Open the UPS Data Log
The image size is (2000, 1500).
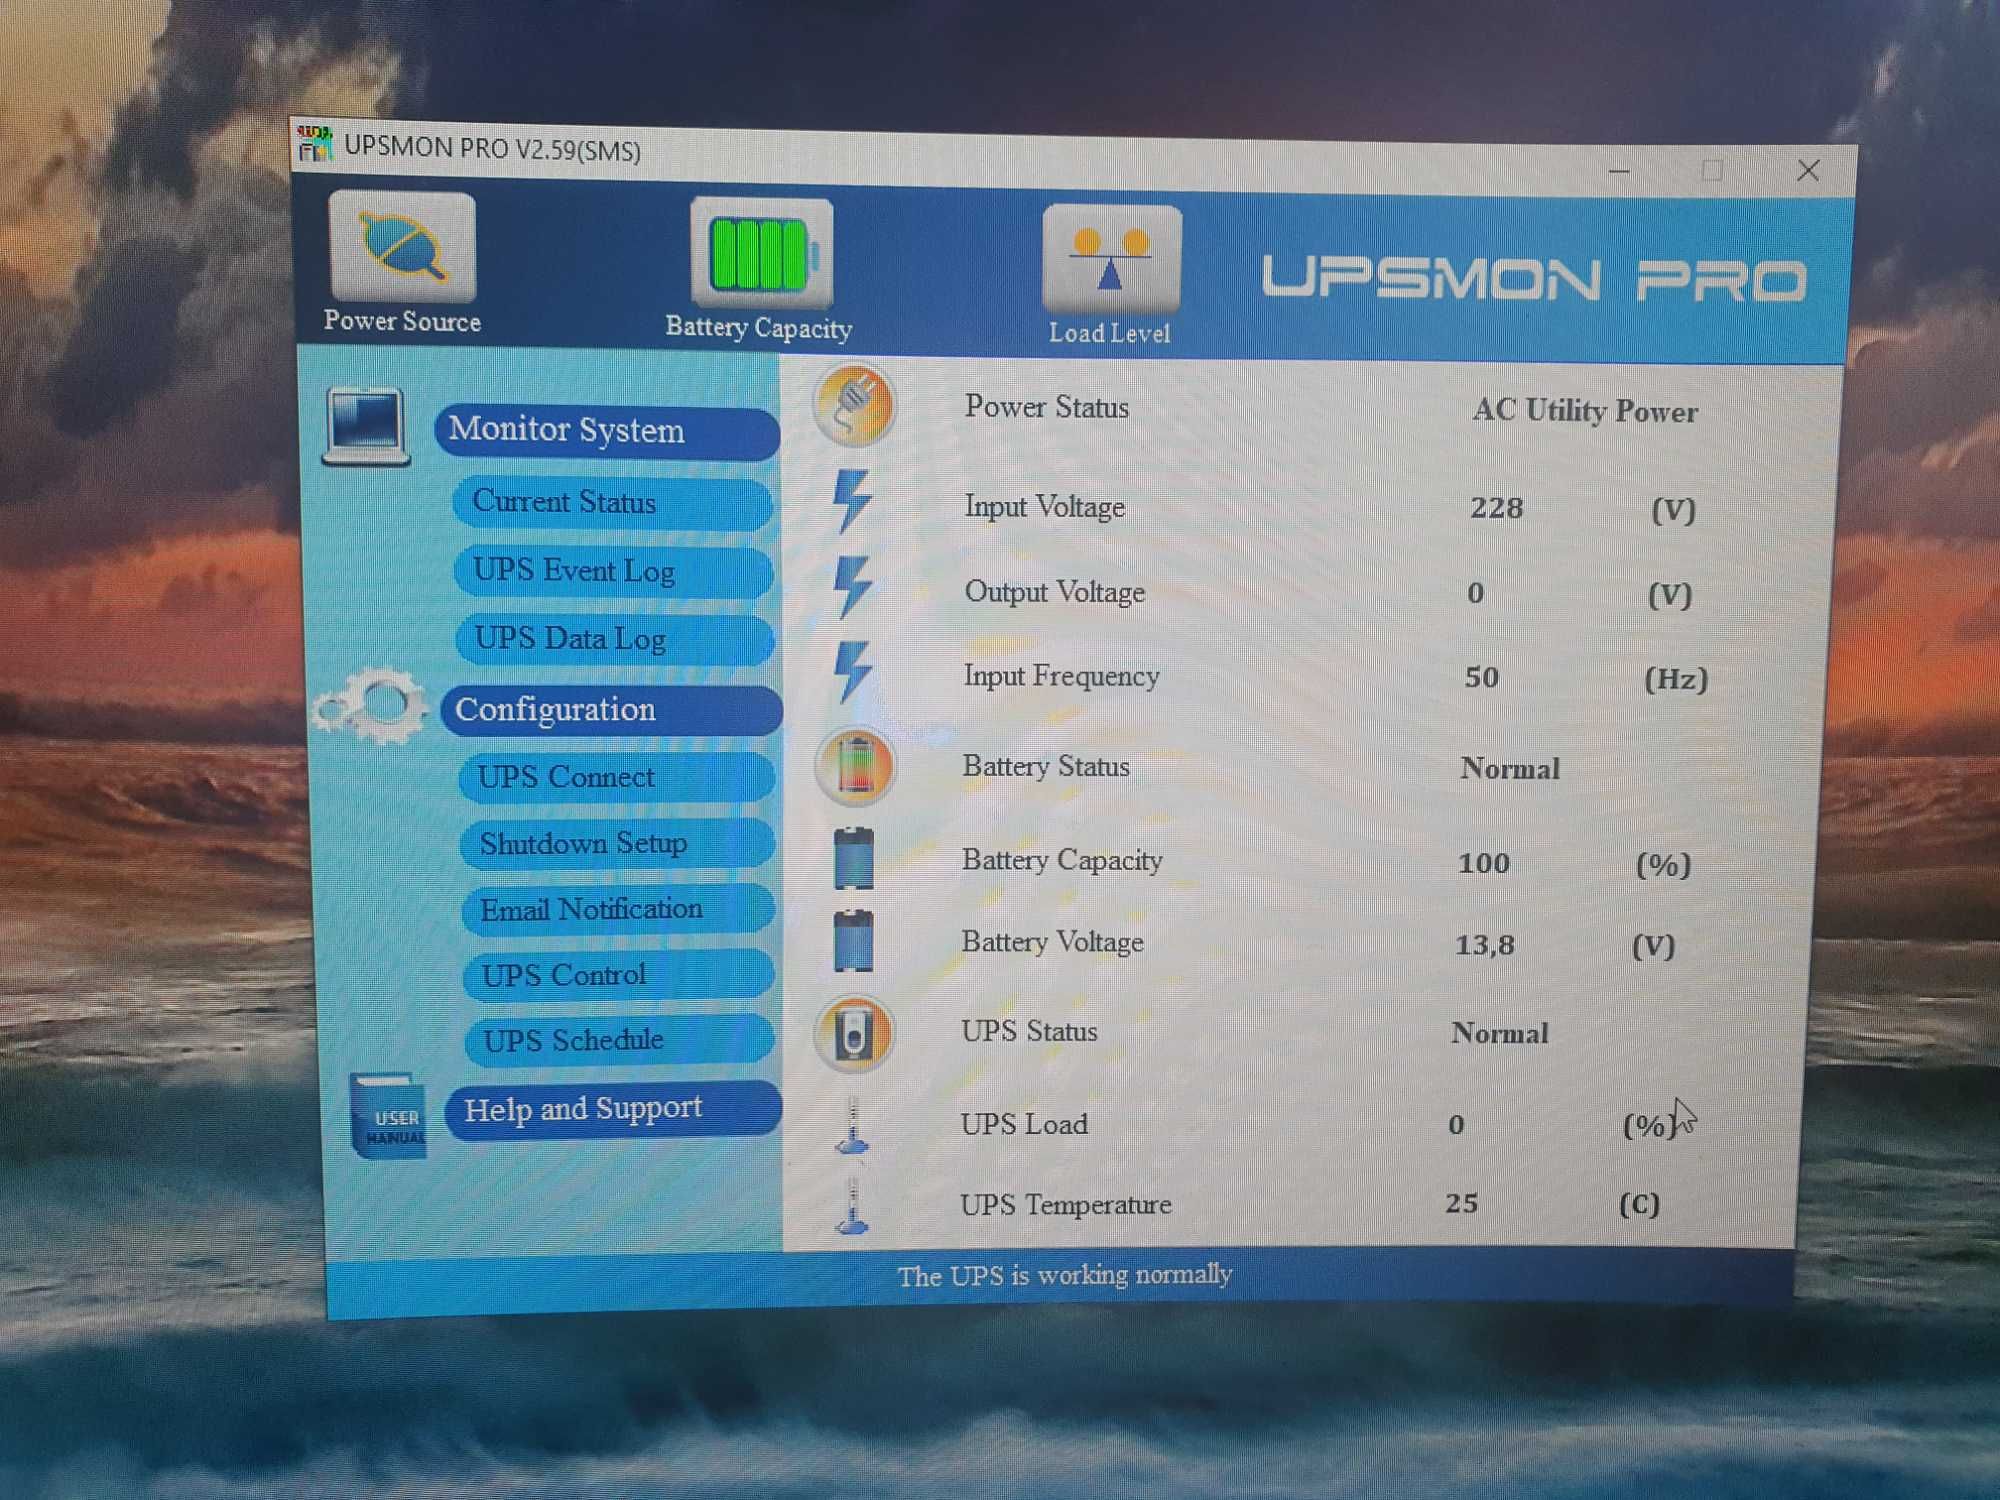(615, 639)
